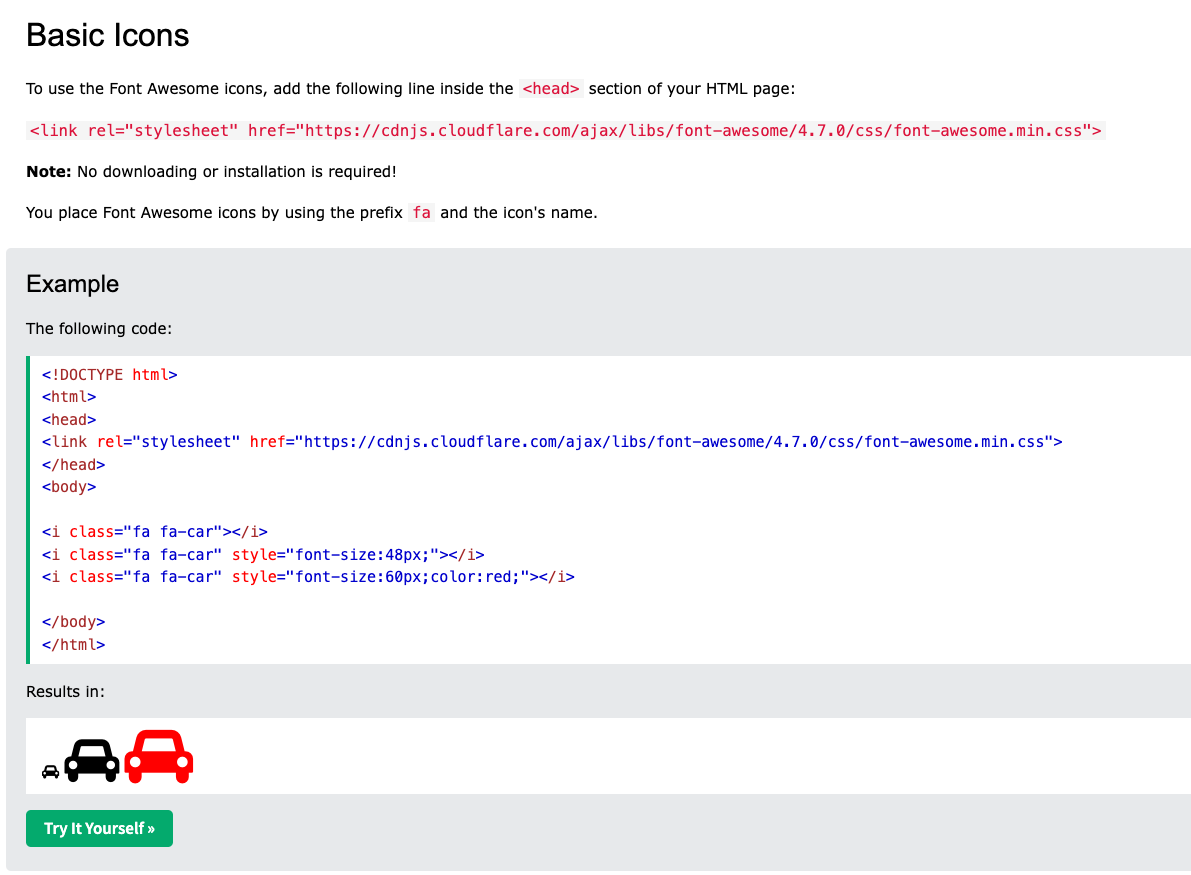1191x875 pixels.
Task: Click the cdnjs URL in the example code
Action: [x=675, y=441]
